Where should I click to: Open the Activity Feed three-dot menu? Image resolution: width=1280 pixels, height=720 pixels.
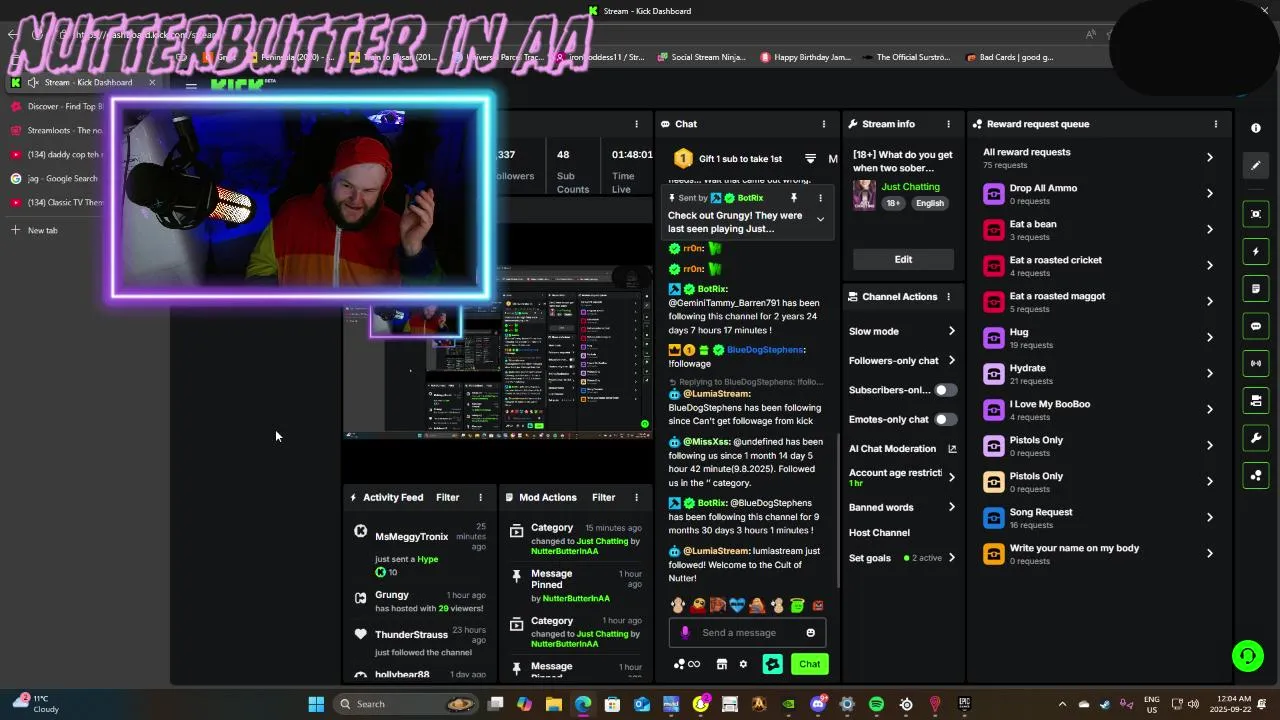(x=480, y=497)
